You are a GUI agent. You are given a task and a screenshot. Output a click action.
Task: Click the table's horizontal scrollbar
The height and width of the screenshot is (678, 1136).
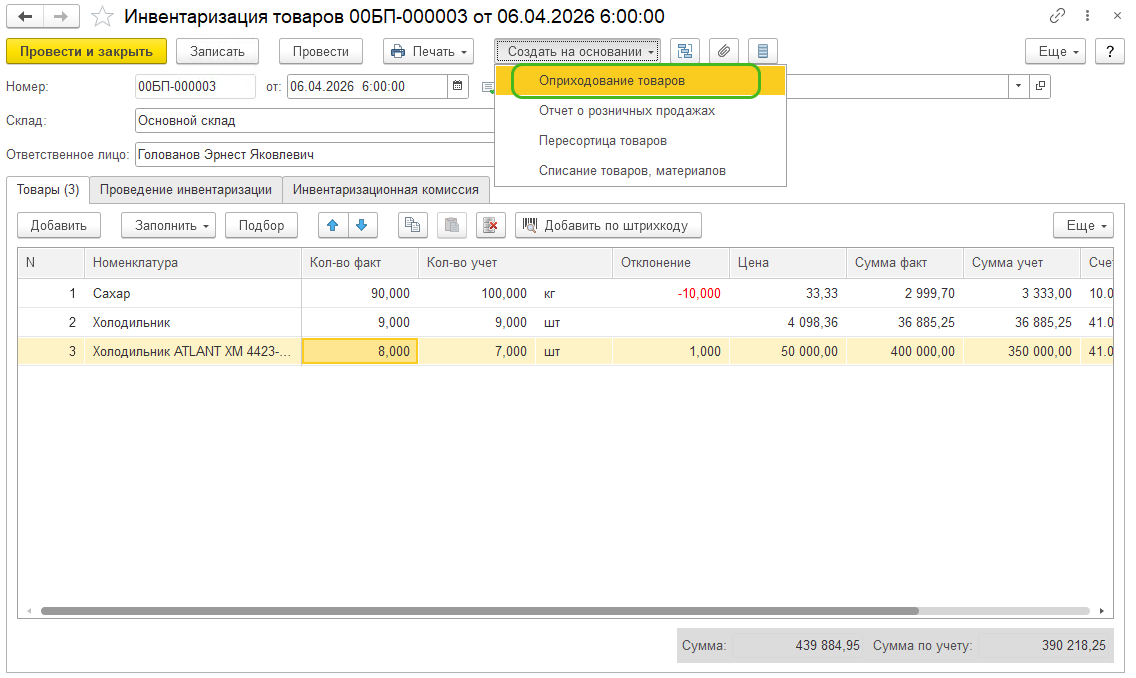[x=480, y=610]
